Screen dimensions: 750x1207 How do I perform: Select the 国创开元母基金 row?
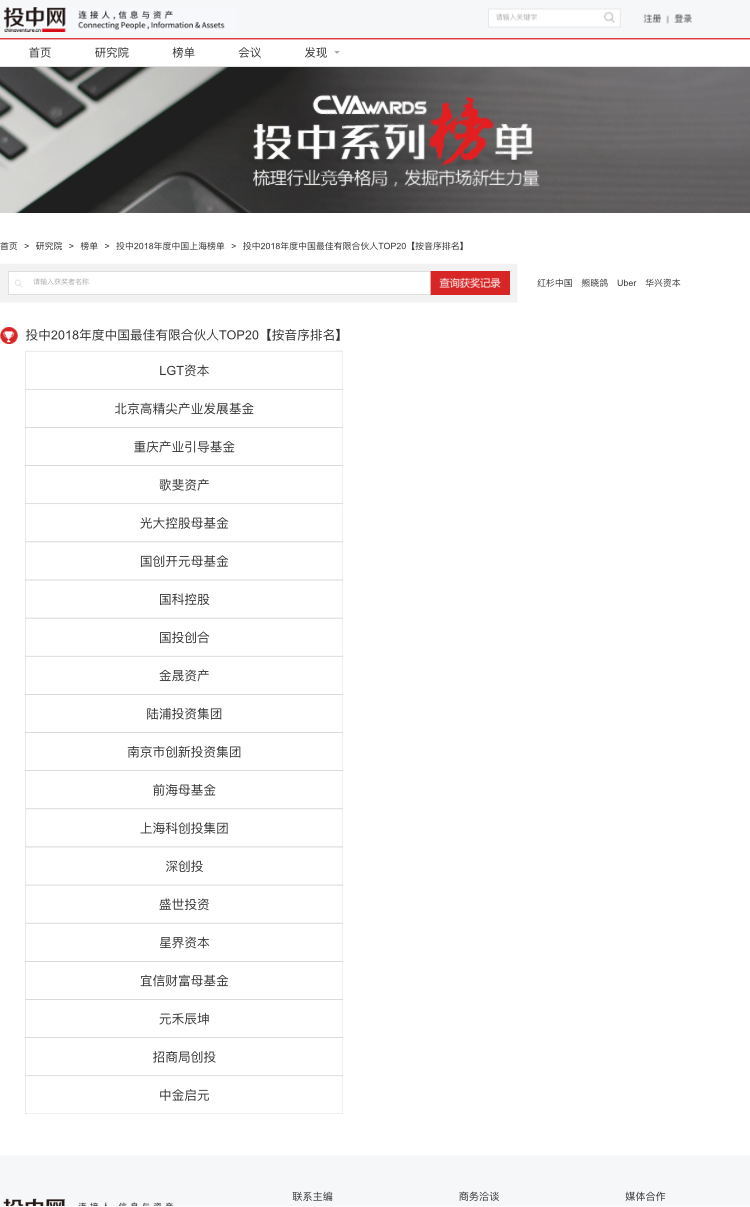pos(184,561)
